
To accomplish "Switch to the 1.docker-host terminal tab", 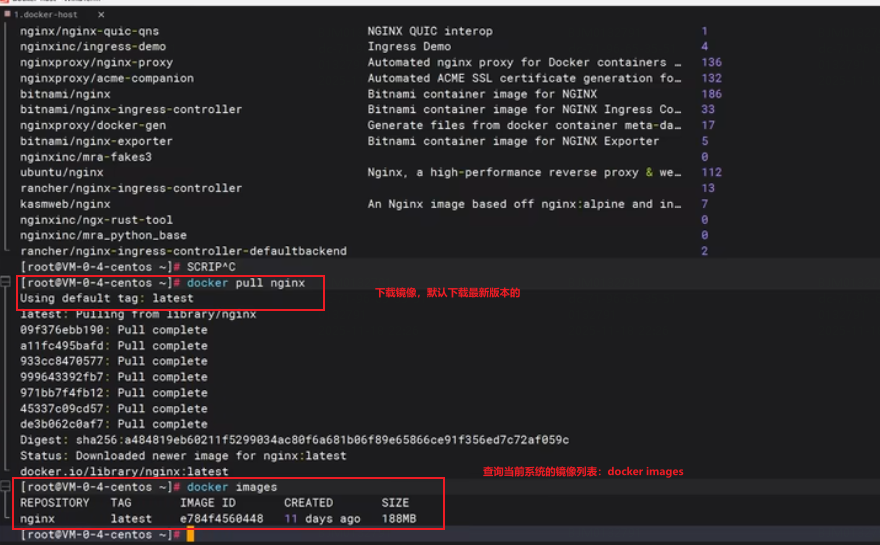I will [x=45, y=15].
